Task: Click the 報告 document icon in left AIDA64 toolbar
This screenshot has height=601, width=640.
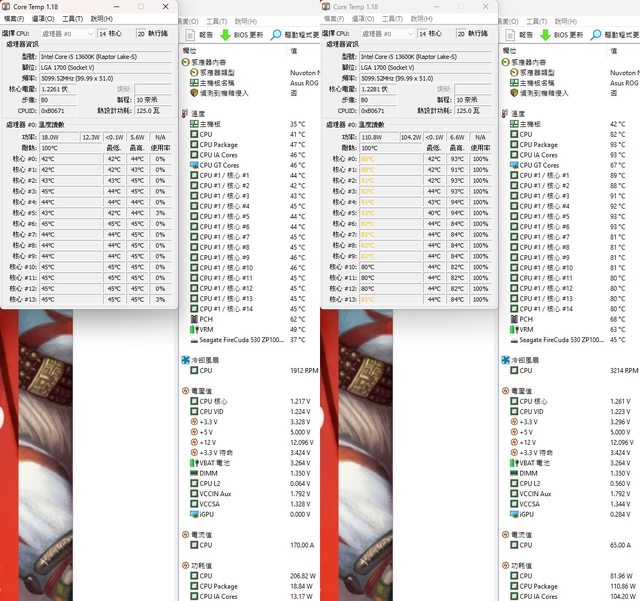Action: (x=189, y=33)
